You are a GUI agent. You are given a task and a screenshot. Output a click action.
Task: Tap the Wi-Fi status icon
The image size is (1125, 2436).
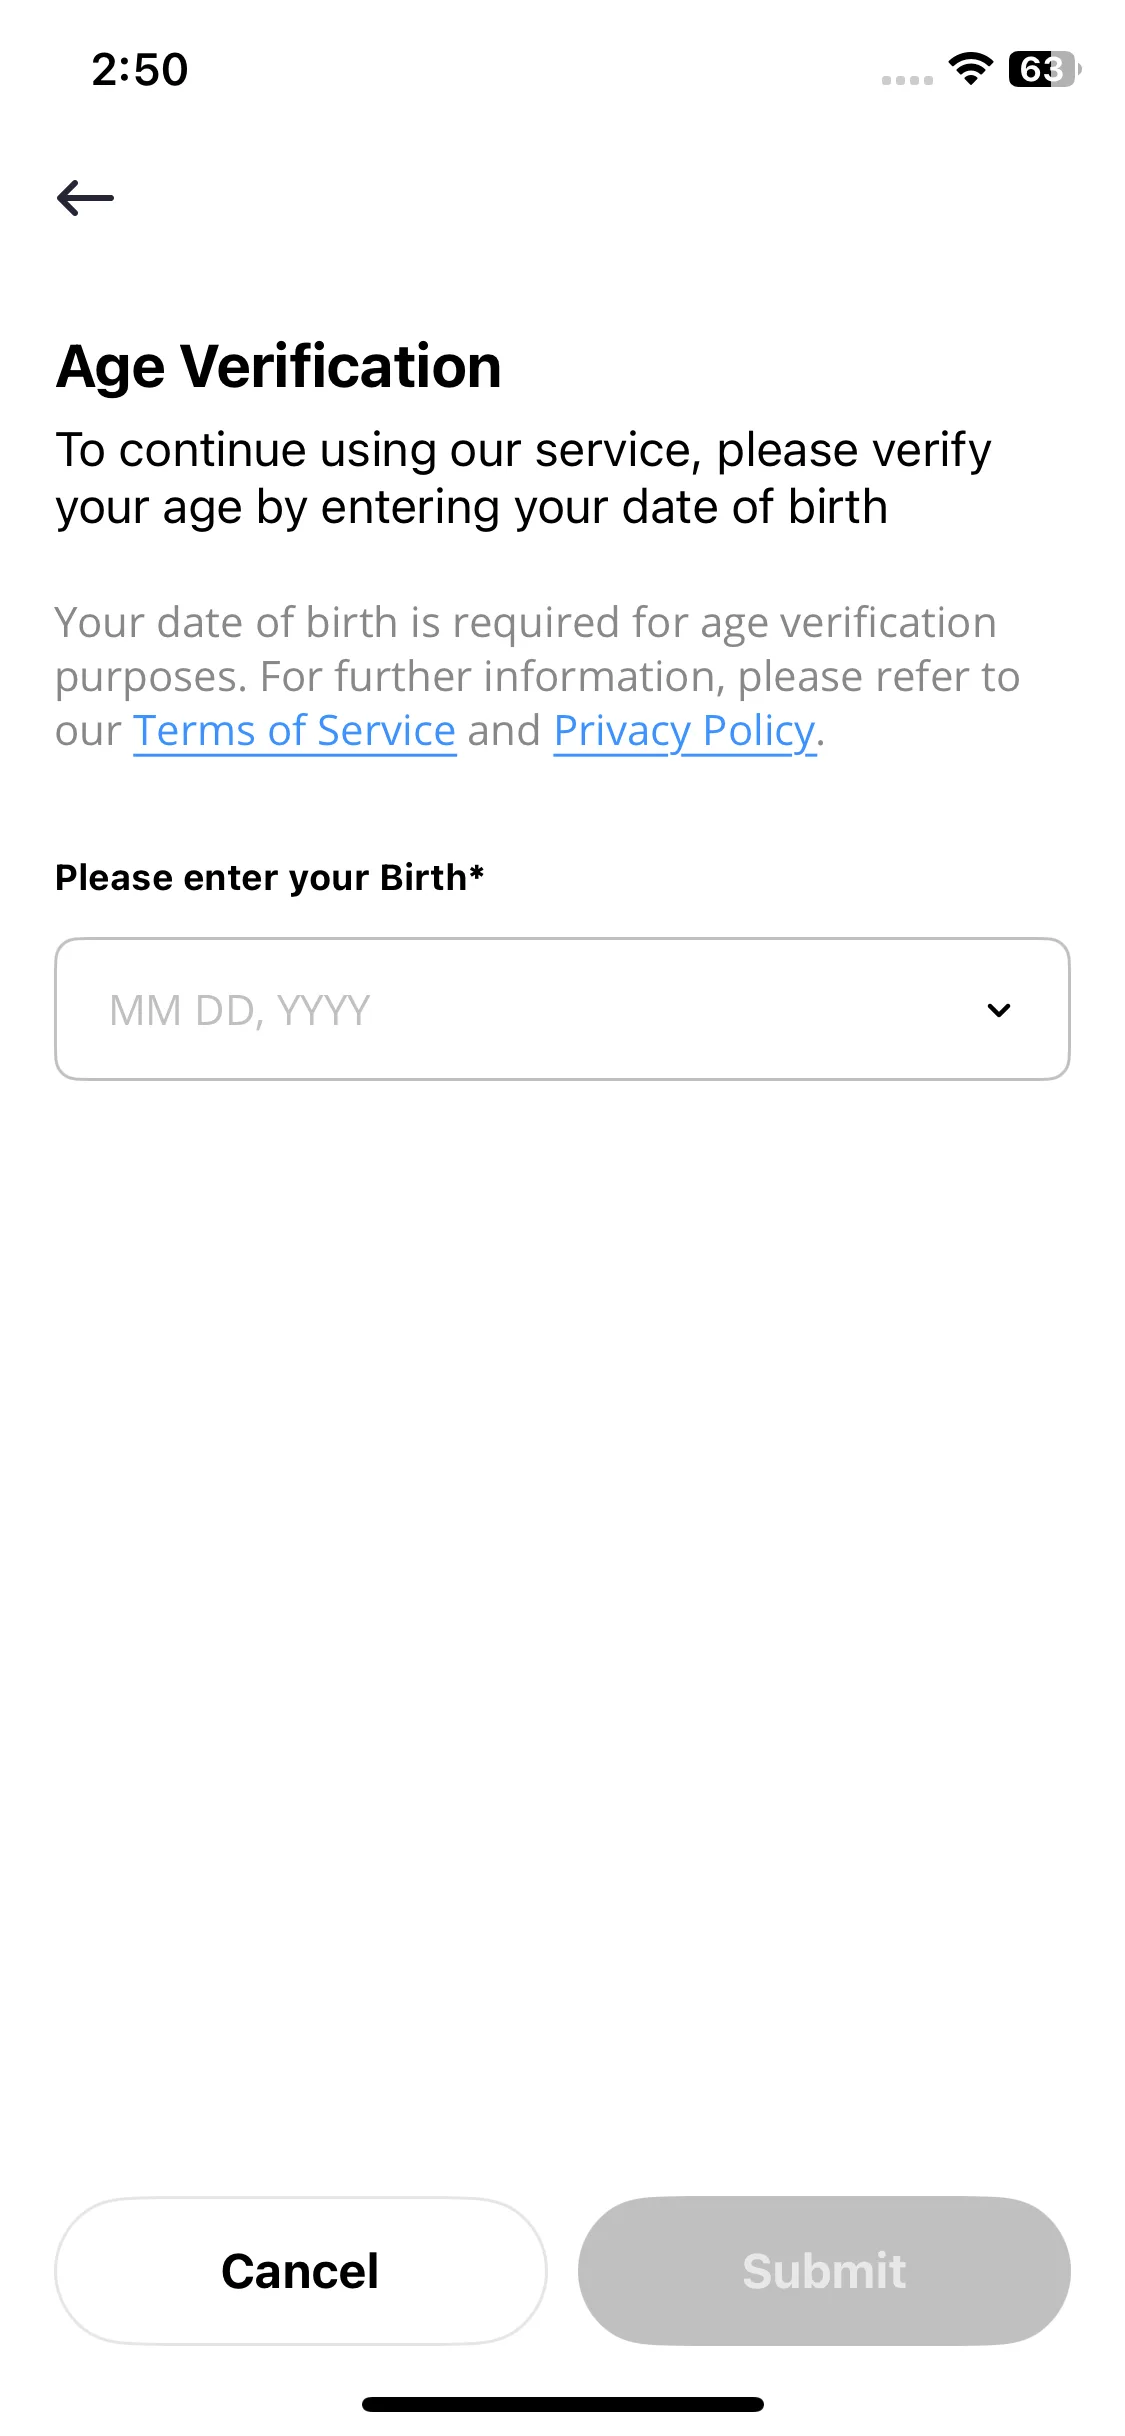970,69
